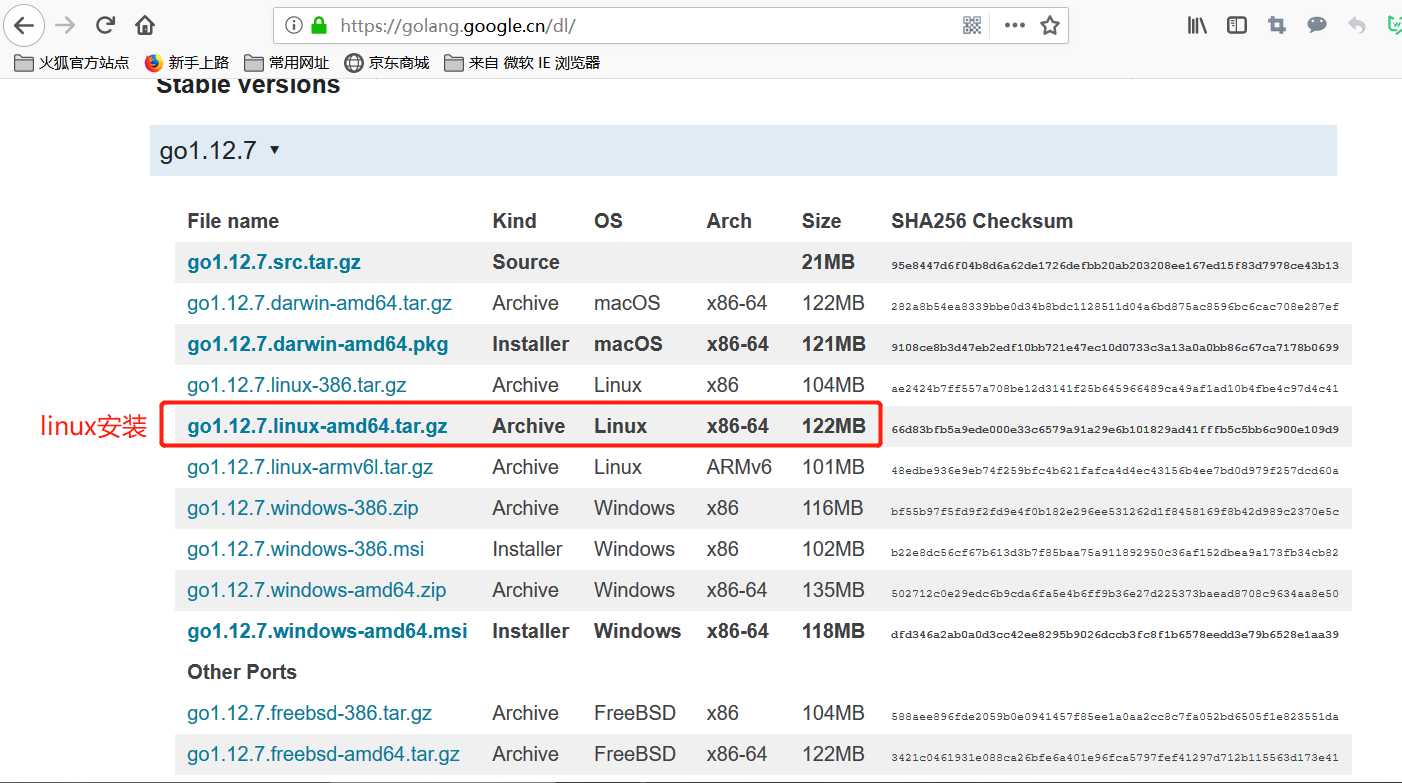This screenshot has height=783, width=1402.
Task: Click the 116MB size cell
Action: pyautogui.click(x=832, y=508)
